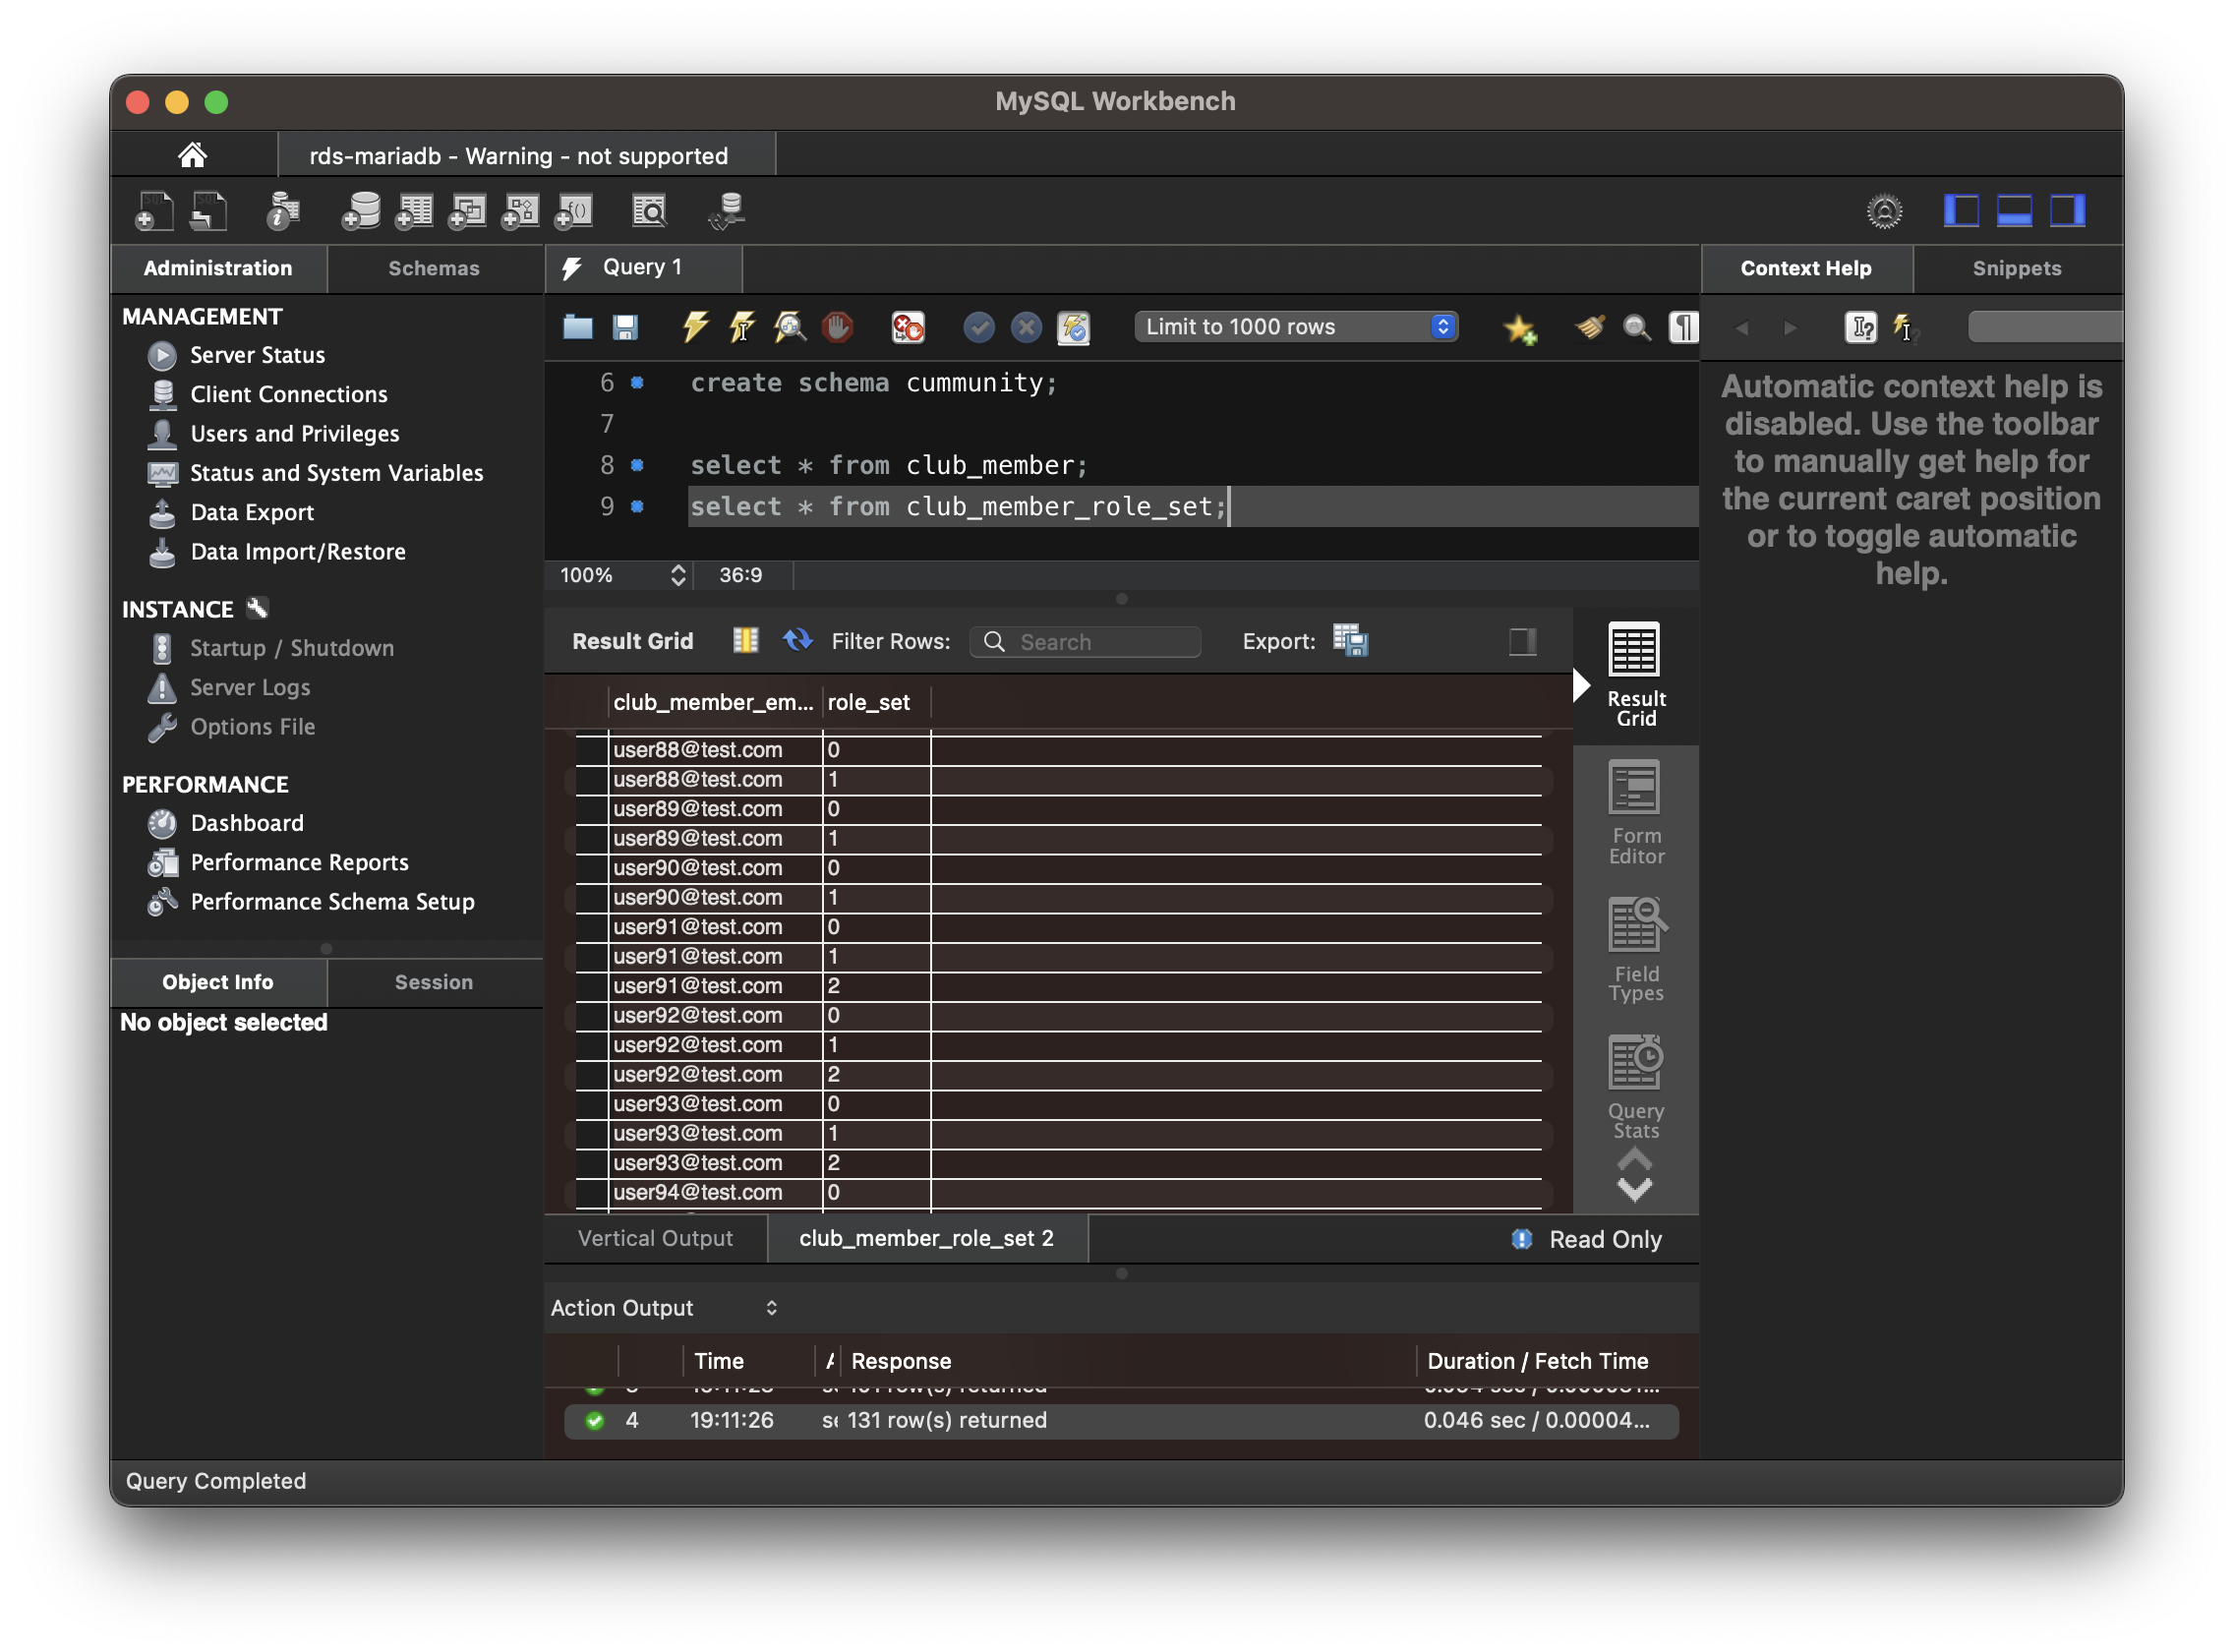Open find panel magnifier icon
Screen dimensions: 2234x1652
pyautogui.click(x=1637, y=327)
